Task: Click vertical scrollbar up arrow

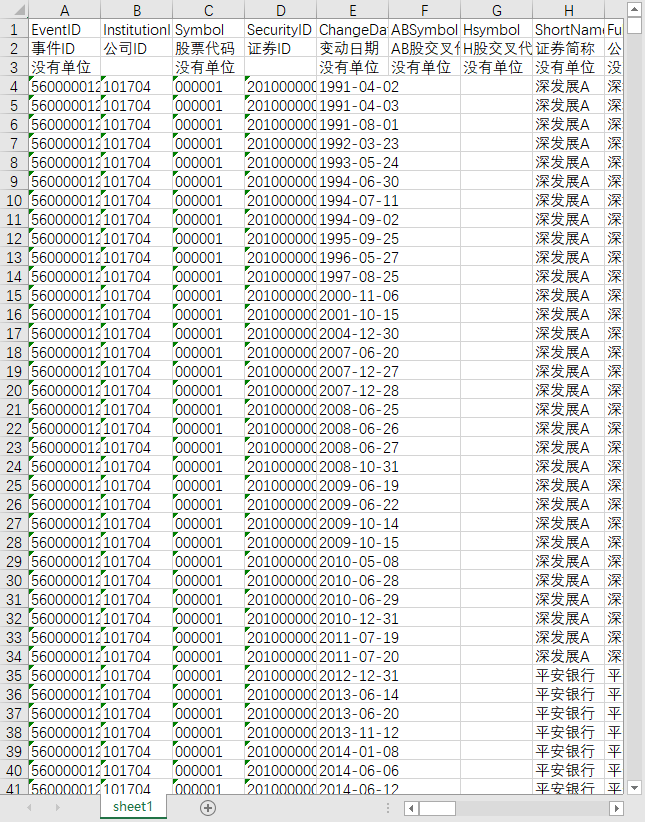Action: (634, 8)
